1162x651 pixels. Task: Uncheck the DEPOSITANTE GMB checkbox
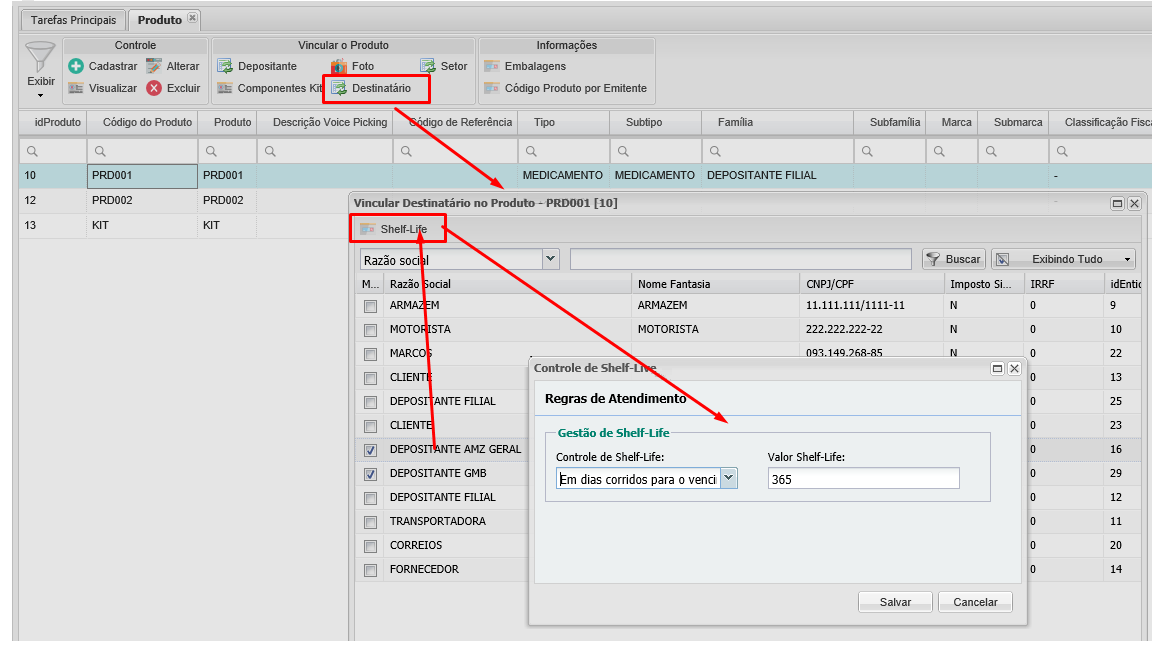pos(371,475)
